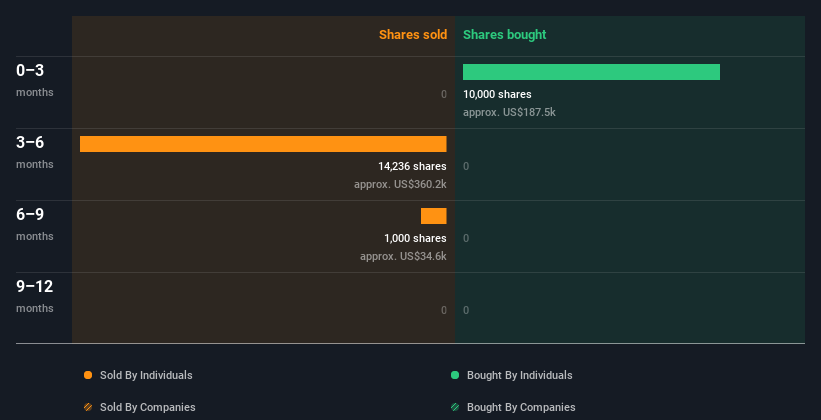The width and height of the screenshot is (821, 420).
Task: Select the 'Bought By Individuals' legend label
Action: pos(519,375)
